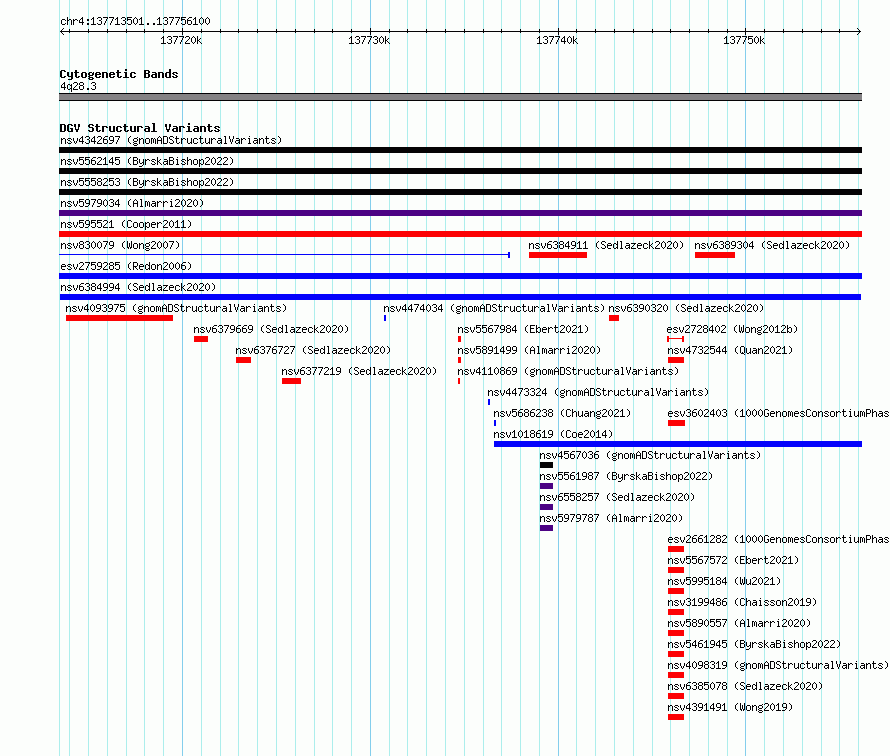Select the nsv4110869 gnomADStructuralVariants label
The width and height of the screenshot is (890, 756).
(568, 371)
